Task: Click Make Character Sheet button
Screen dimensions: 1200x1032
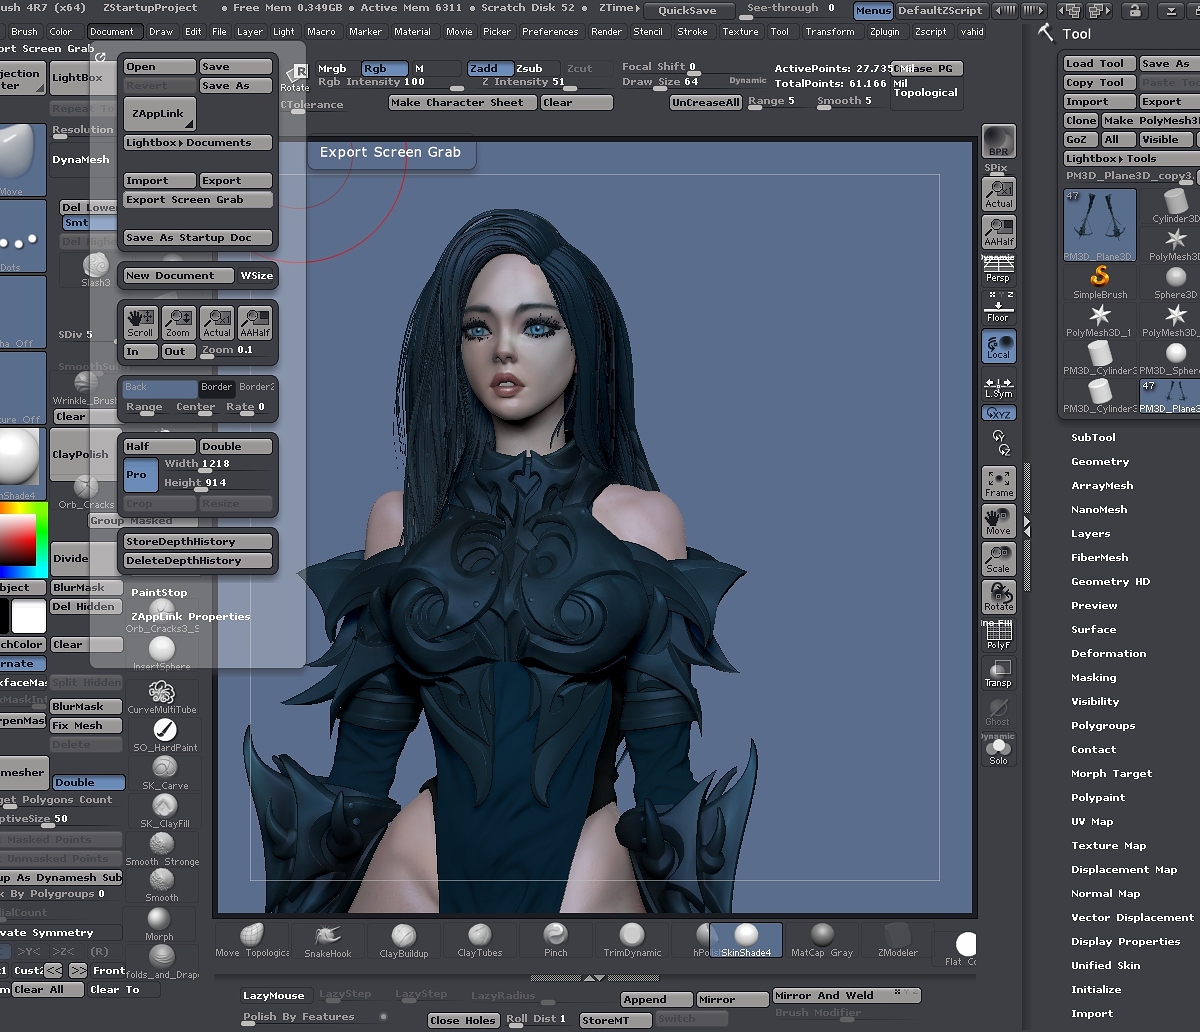Action: click(462, 103)
